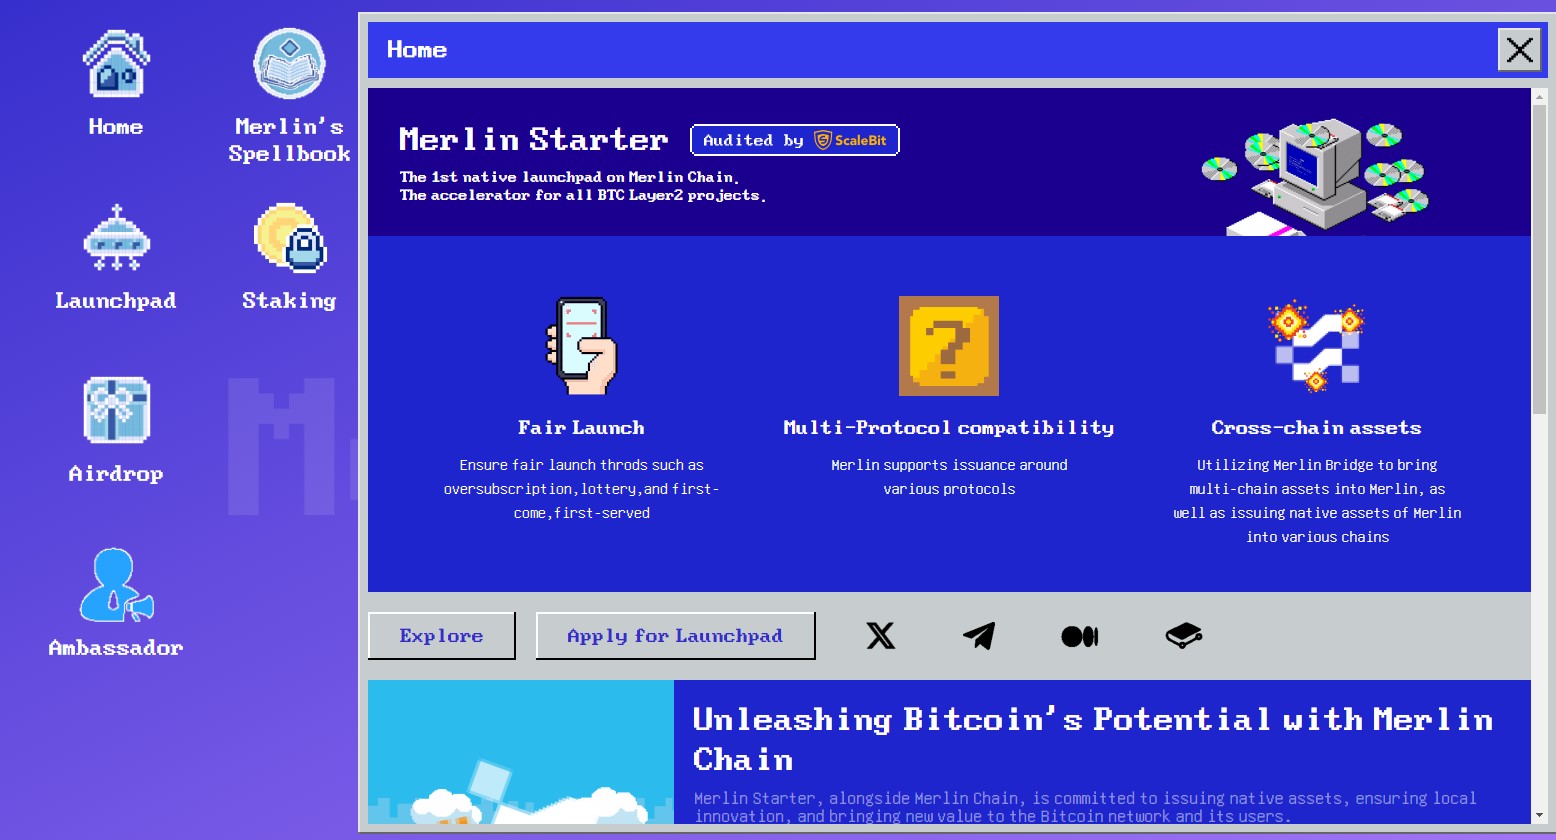Click Unleashing Bitcoin's Potential headline

[1093, 739]
